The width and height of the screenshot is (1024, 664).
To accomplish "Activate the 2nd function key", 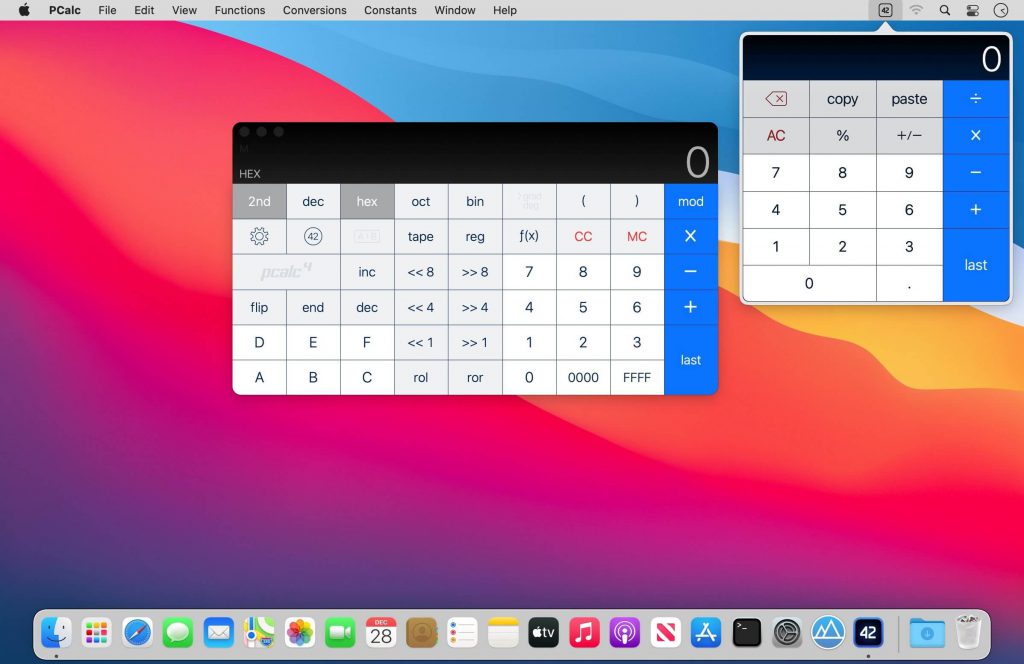I will (x=259, y=201).
